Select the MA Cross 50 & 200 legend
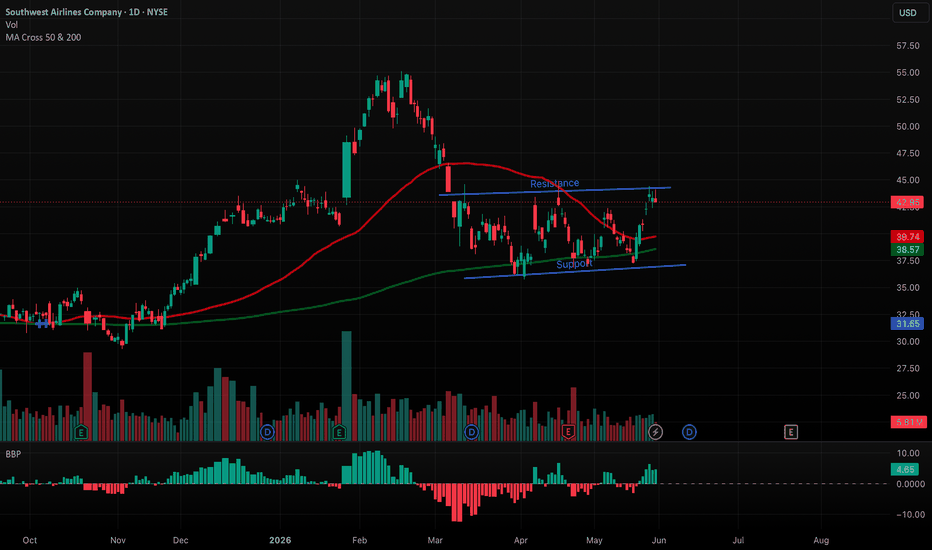 [43, 37]
